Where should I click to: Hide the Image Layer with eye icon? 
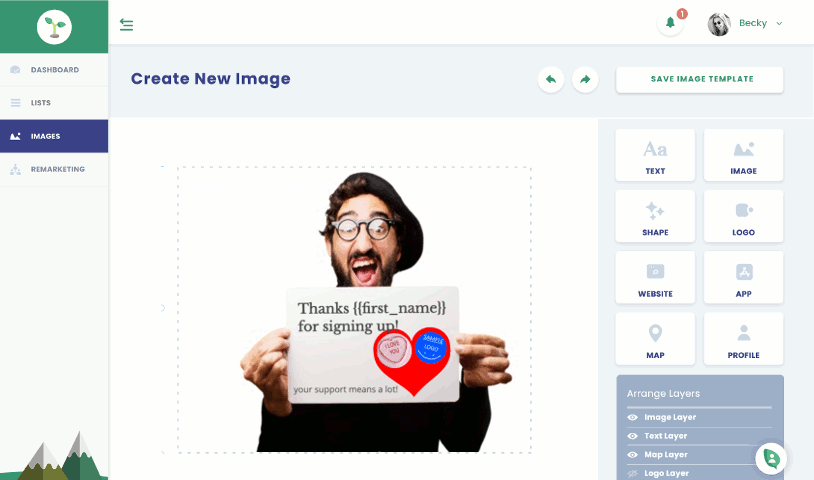pyautogui.click(x=632, y=417)
